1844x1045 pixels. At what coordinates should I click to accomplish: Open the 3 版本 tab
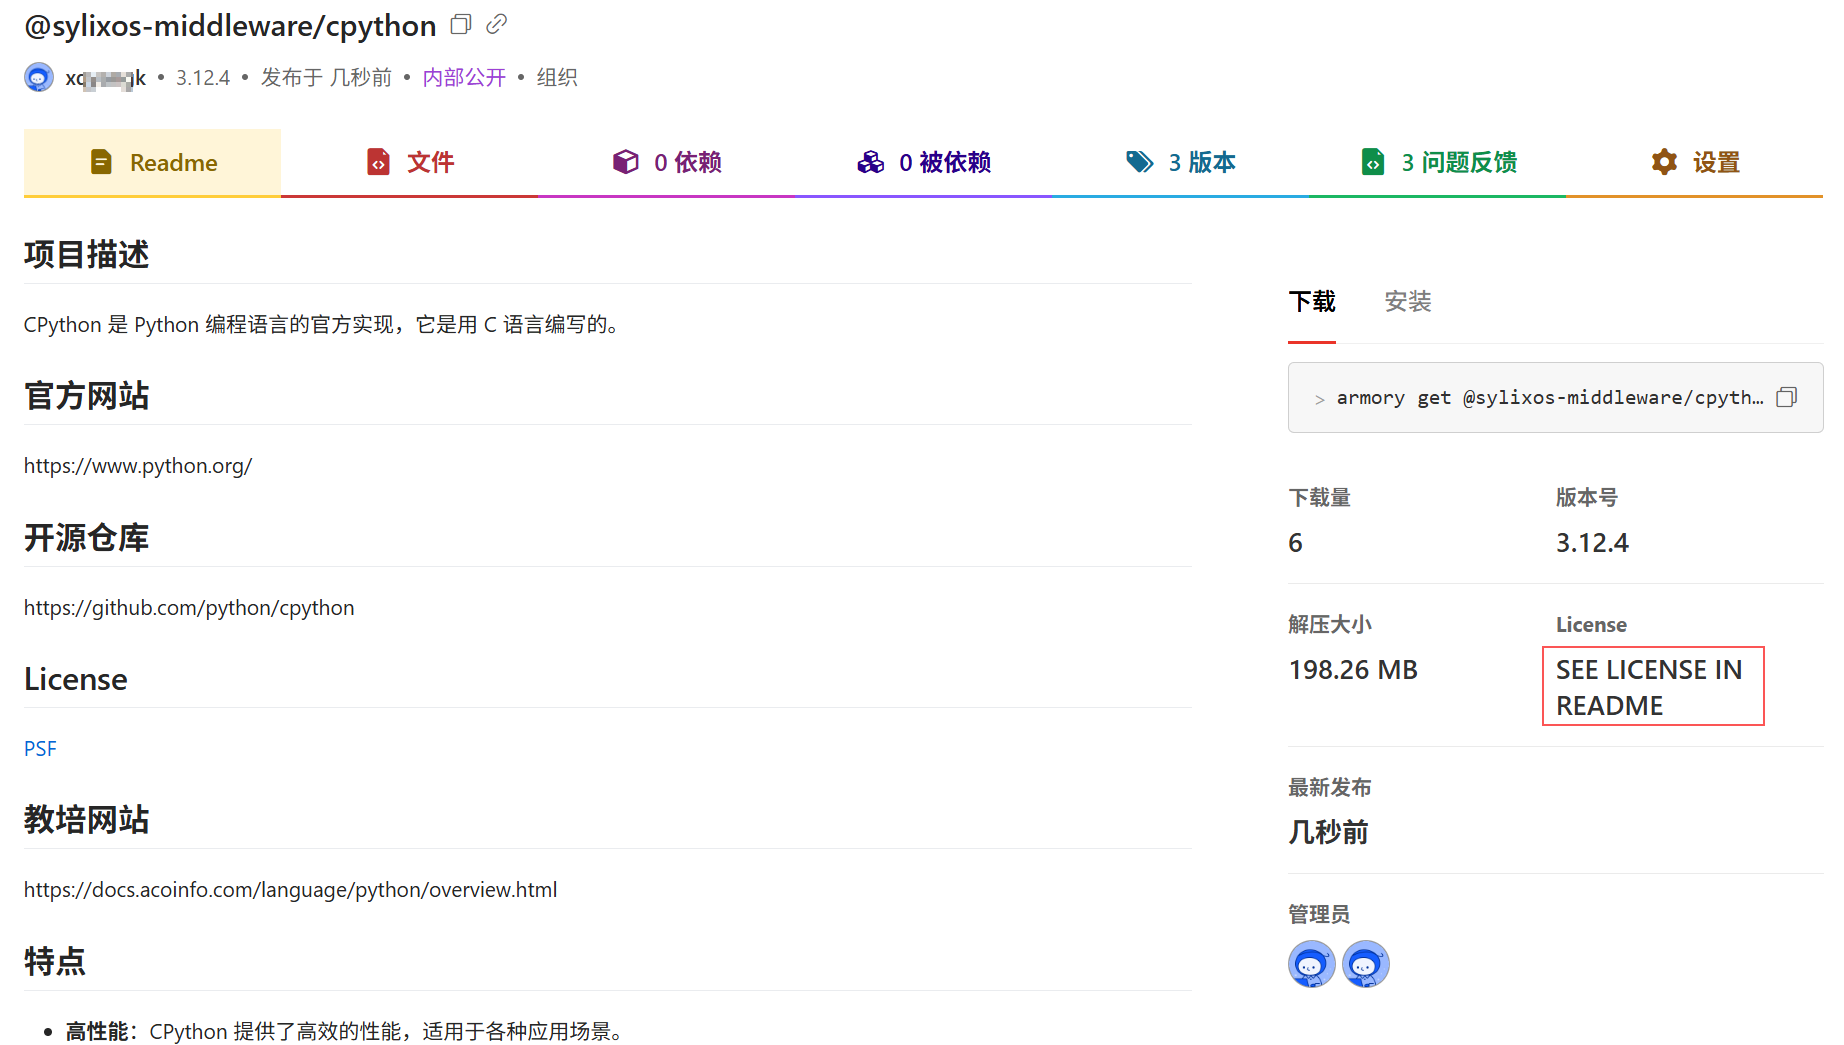pyautogui.click(x=1180, y=162)
